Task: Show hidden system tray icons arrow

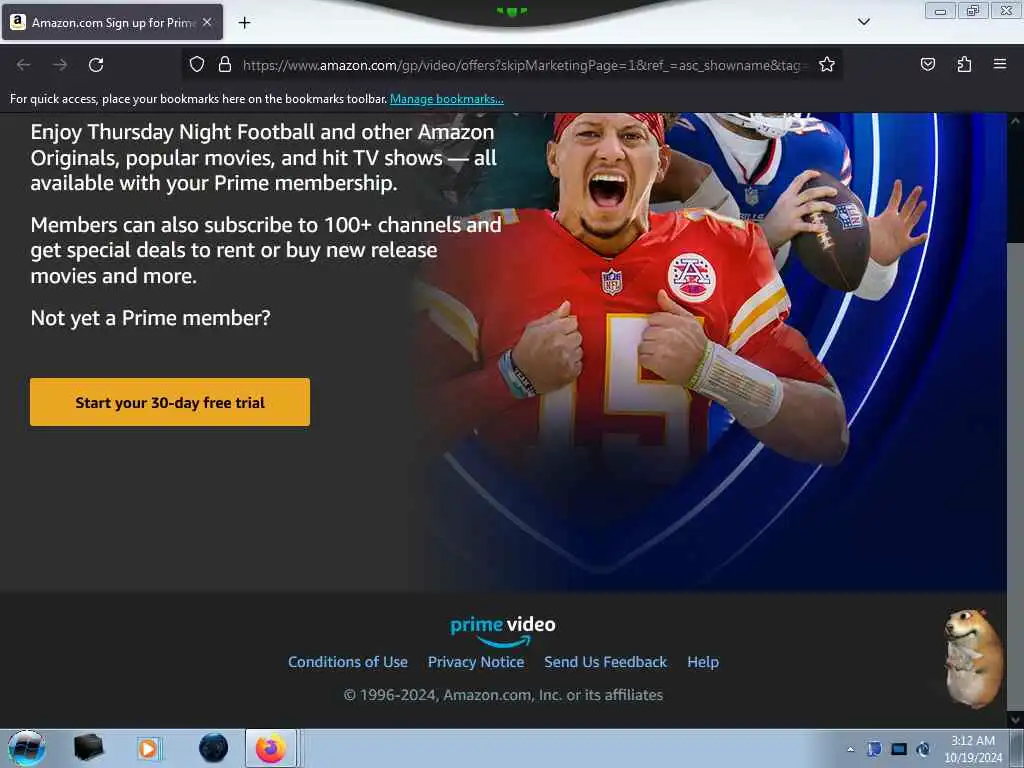Action: point(850,749)
